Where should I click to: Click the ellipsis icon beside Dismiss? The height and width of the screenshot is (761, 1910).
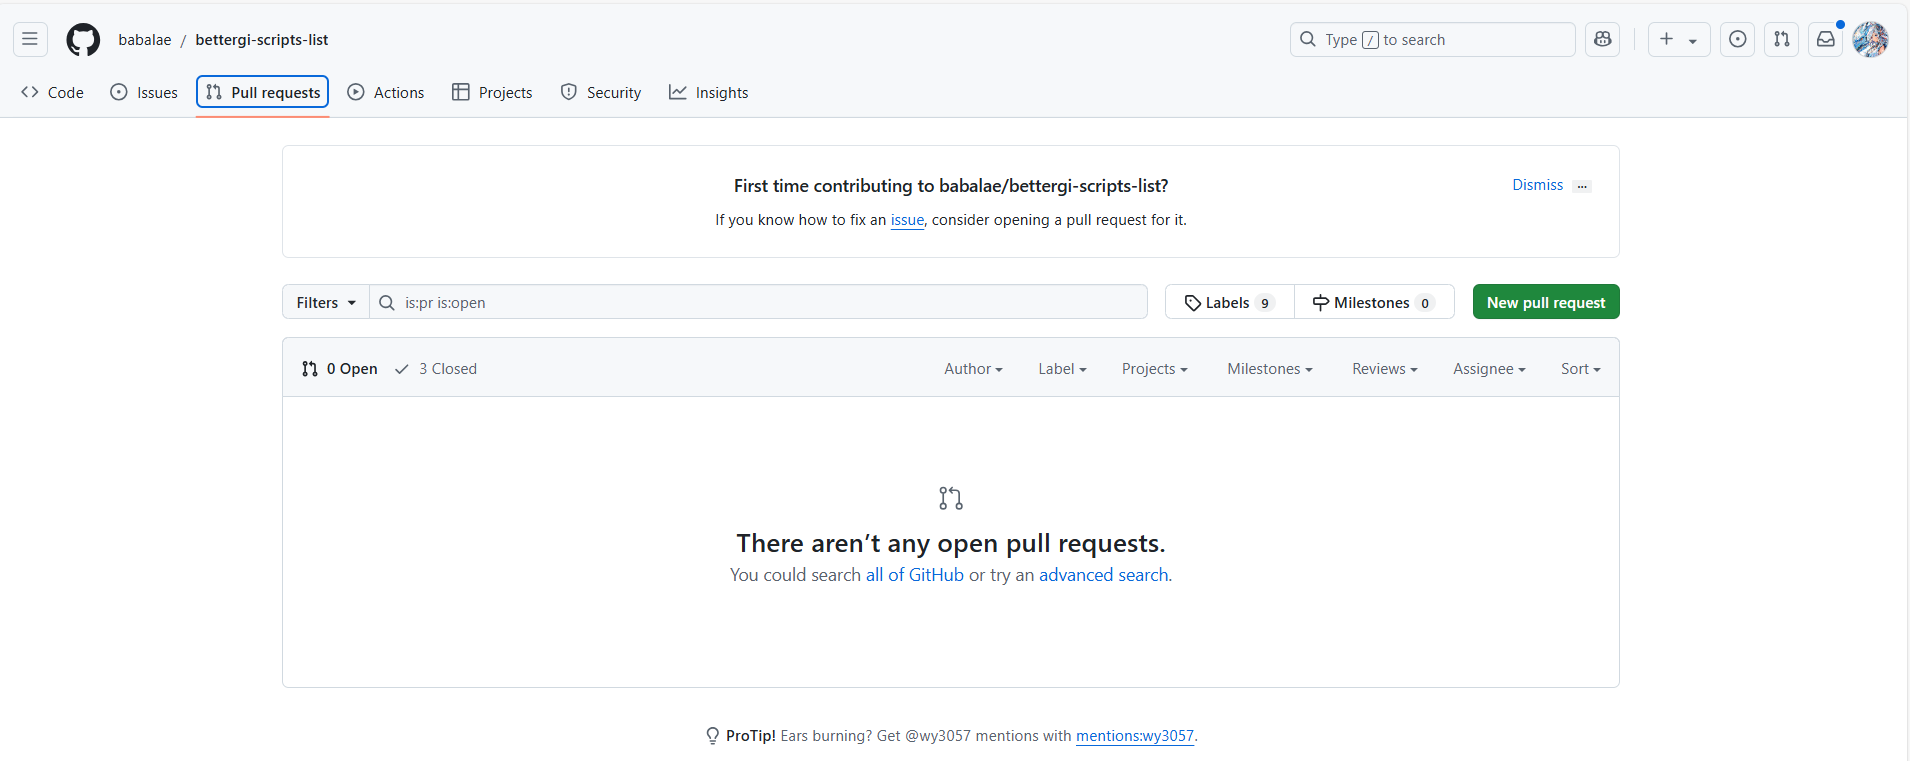(x=1582, y=186)
